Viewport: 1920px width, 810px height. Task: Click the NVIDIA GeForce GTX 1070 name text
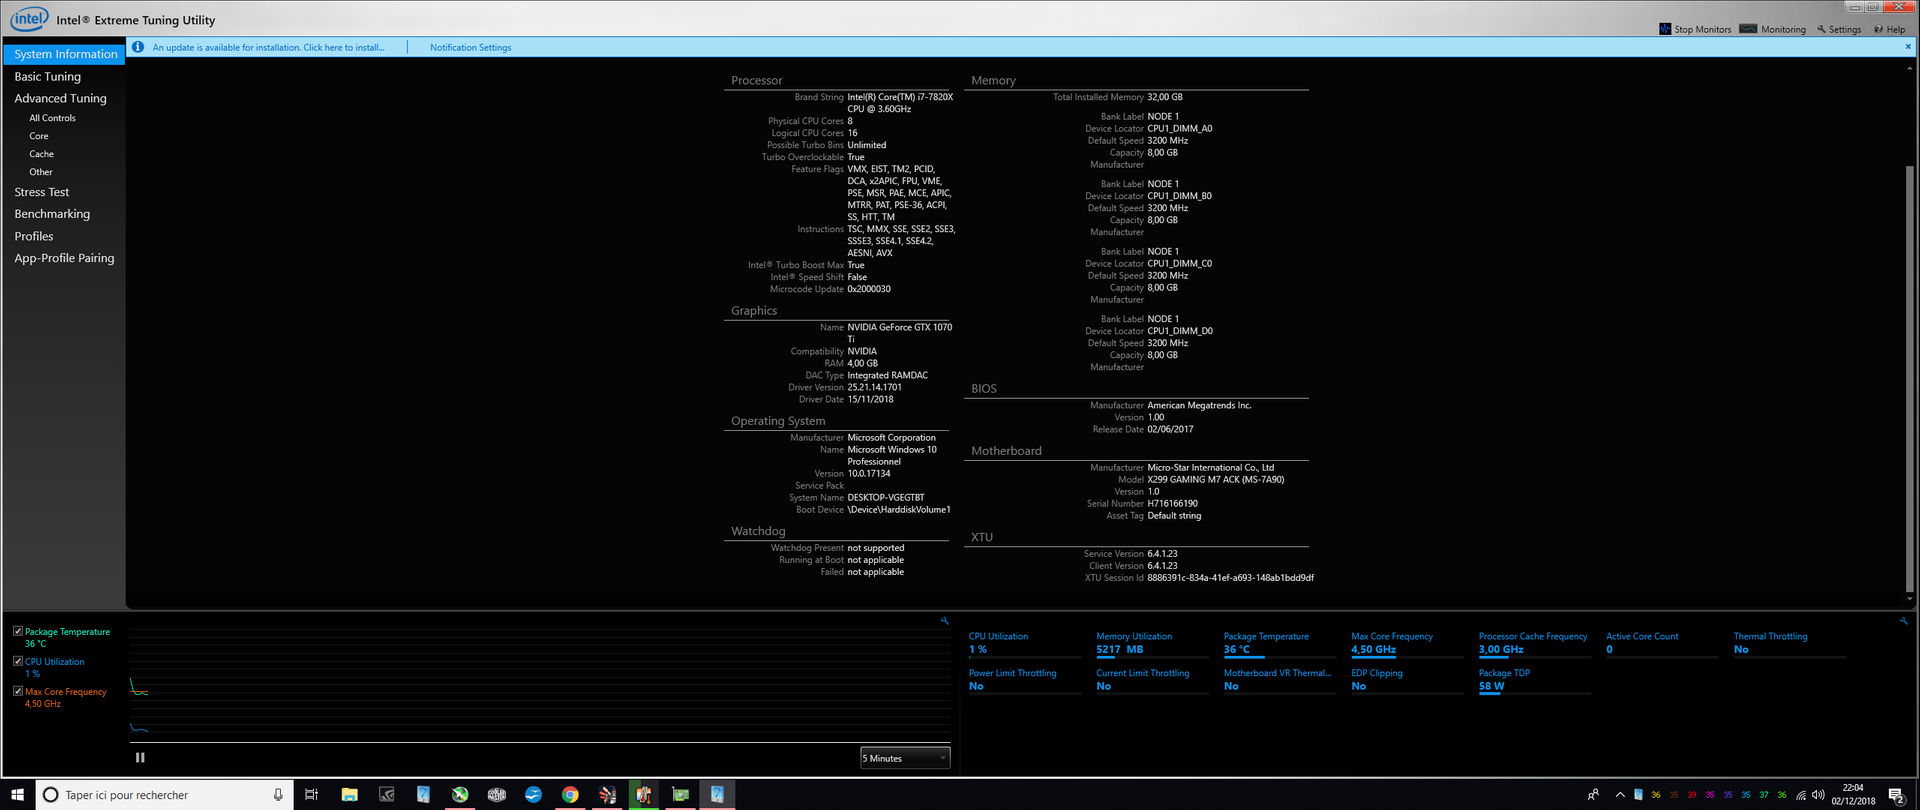tap(900, 333)
